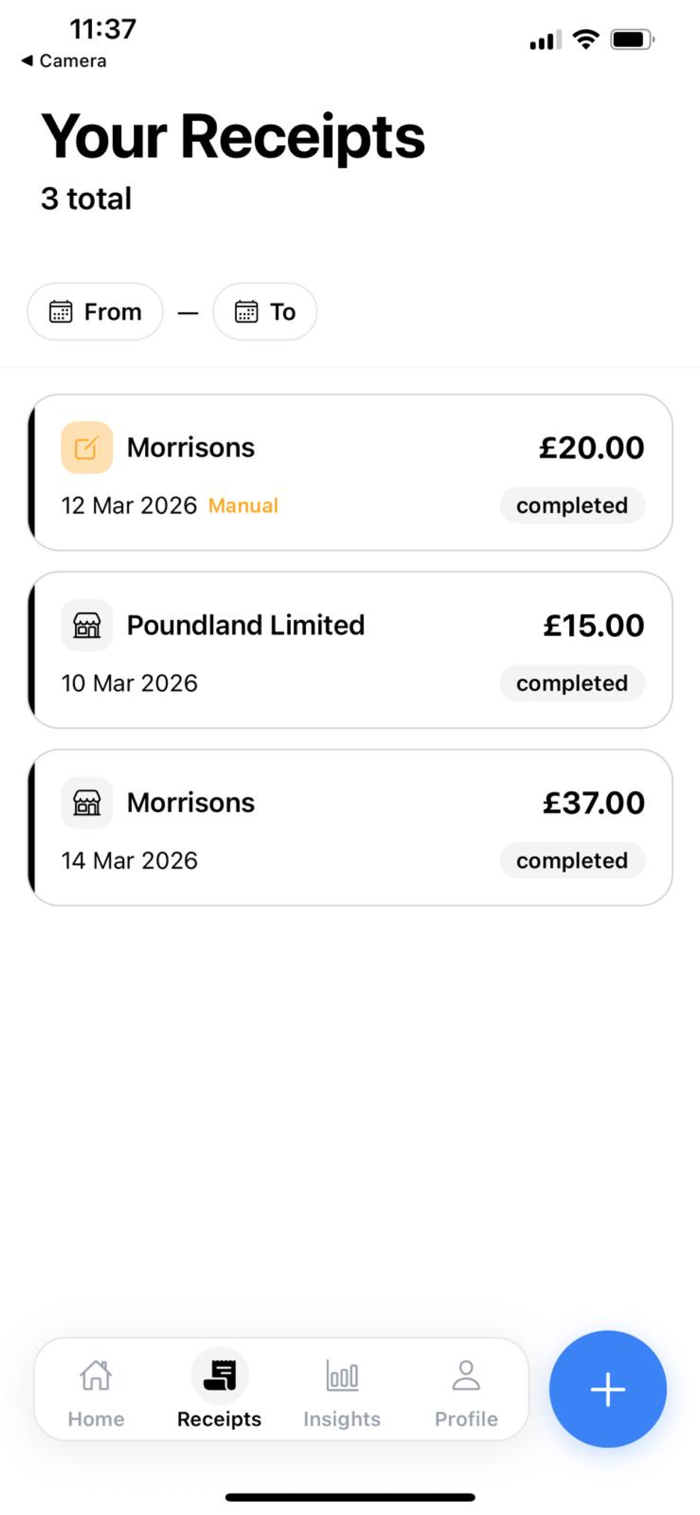
Task: Tap the calendar icon in the From filter
Action: (61, 312)
